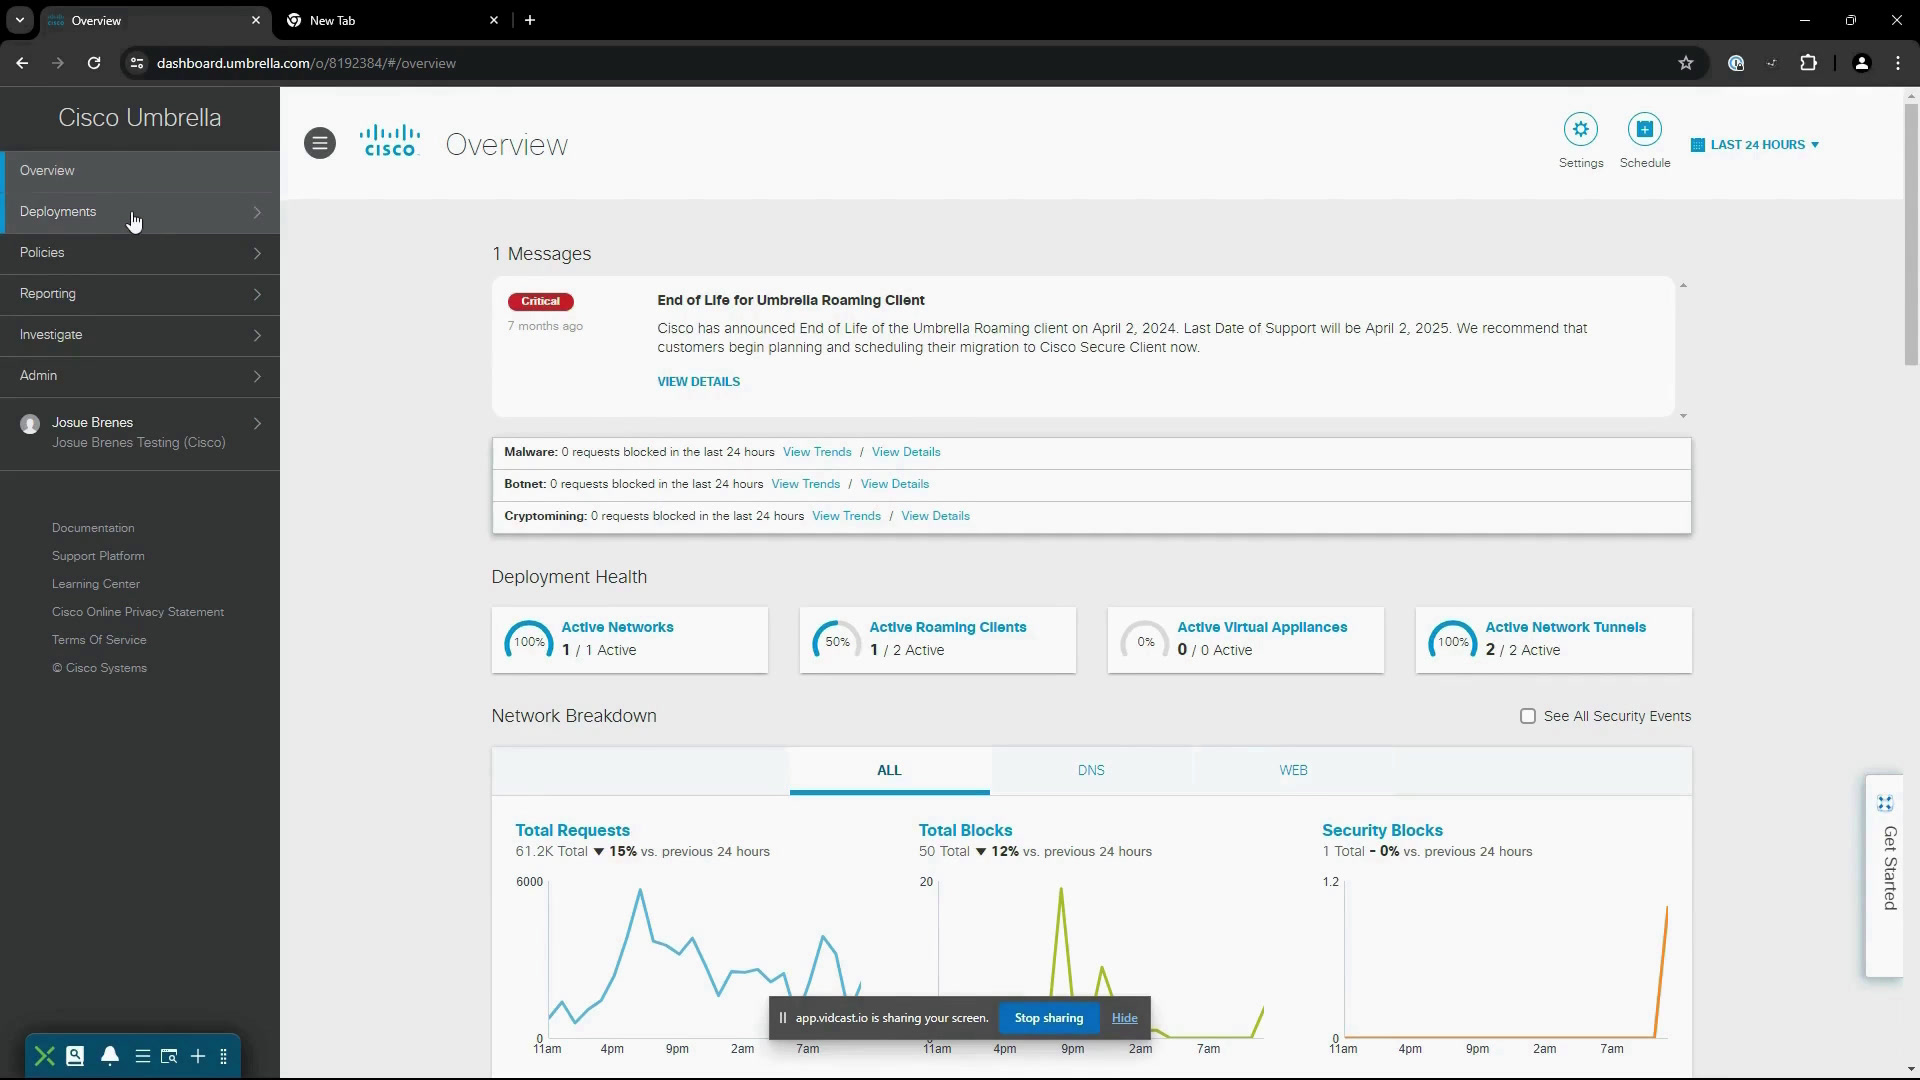Expand the Deployments menu
1920x1080 pixels.
click(x=140, y=212)
